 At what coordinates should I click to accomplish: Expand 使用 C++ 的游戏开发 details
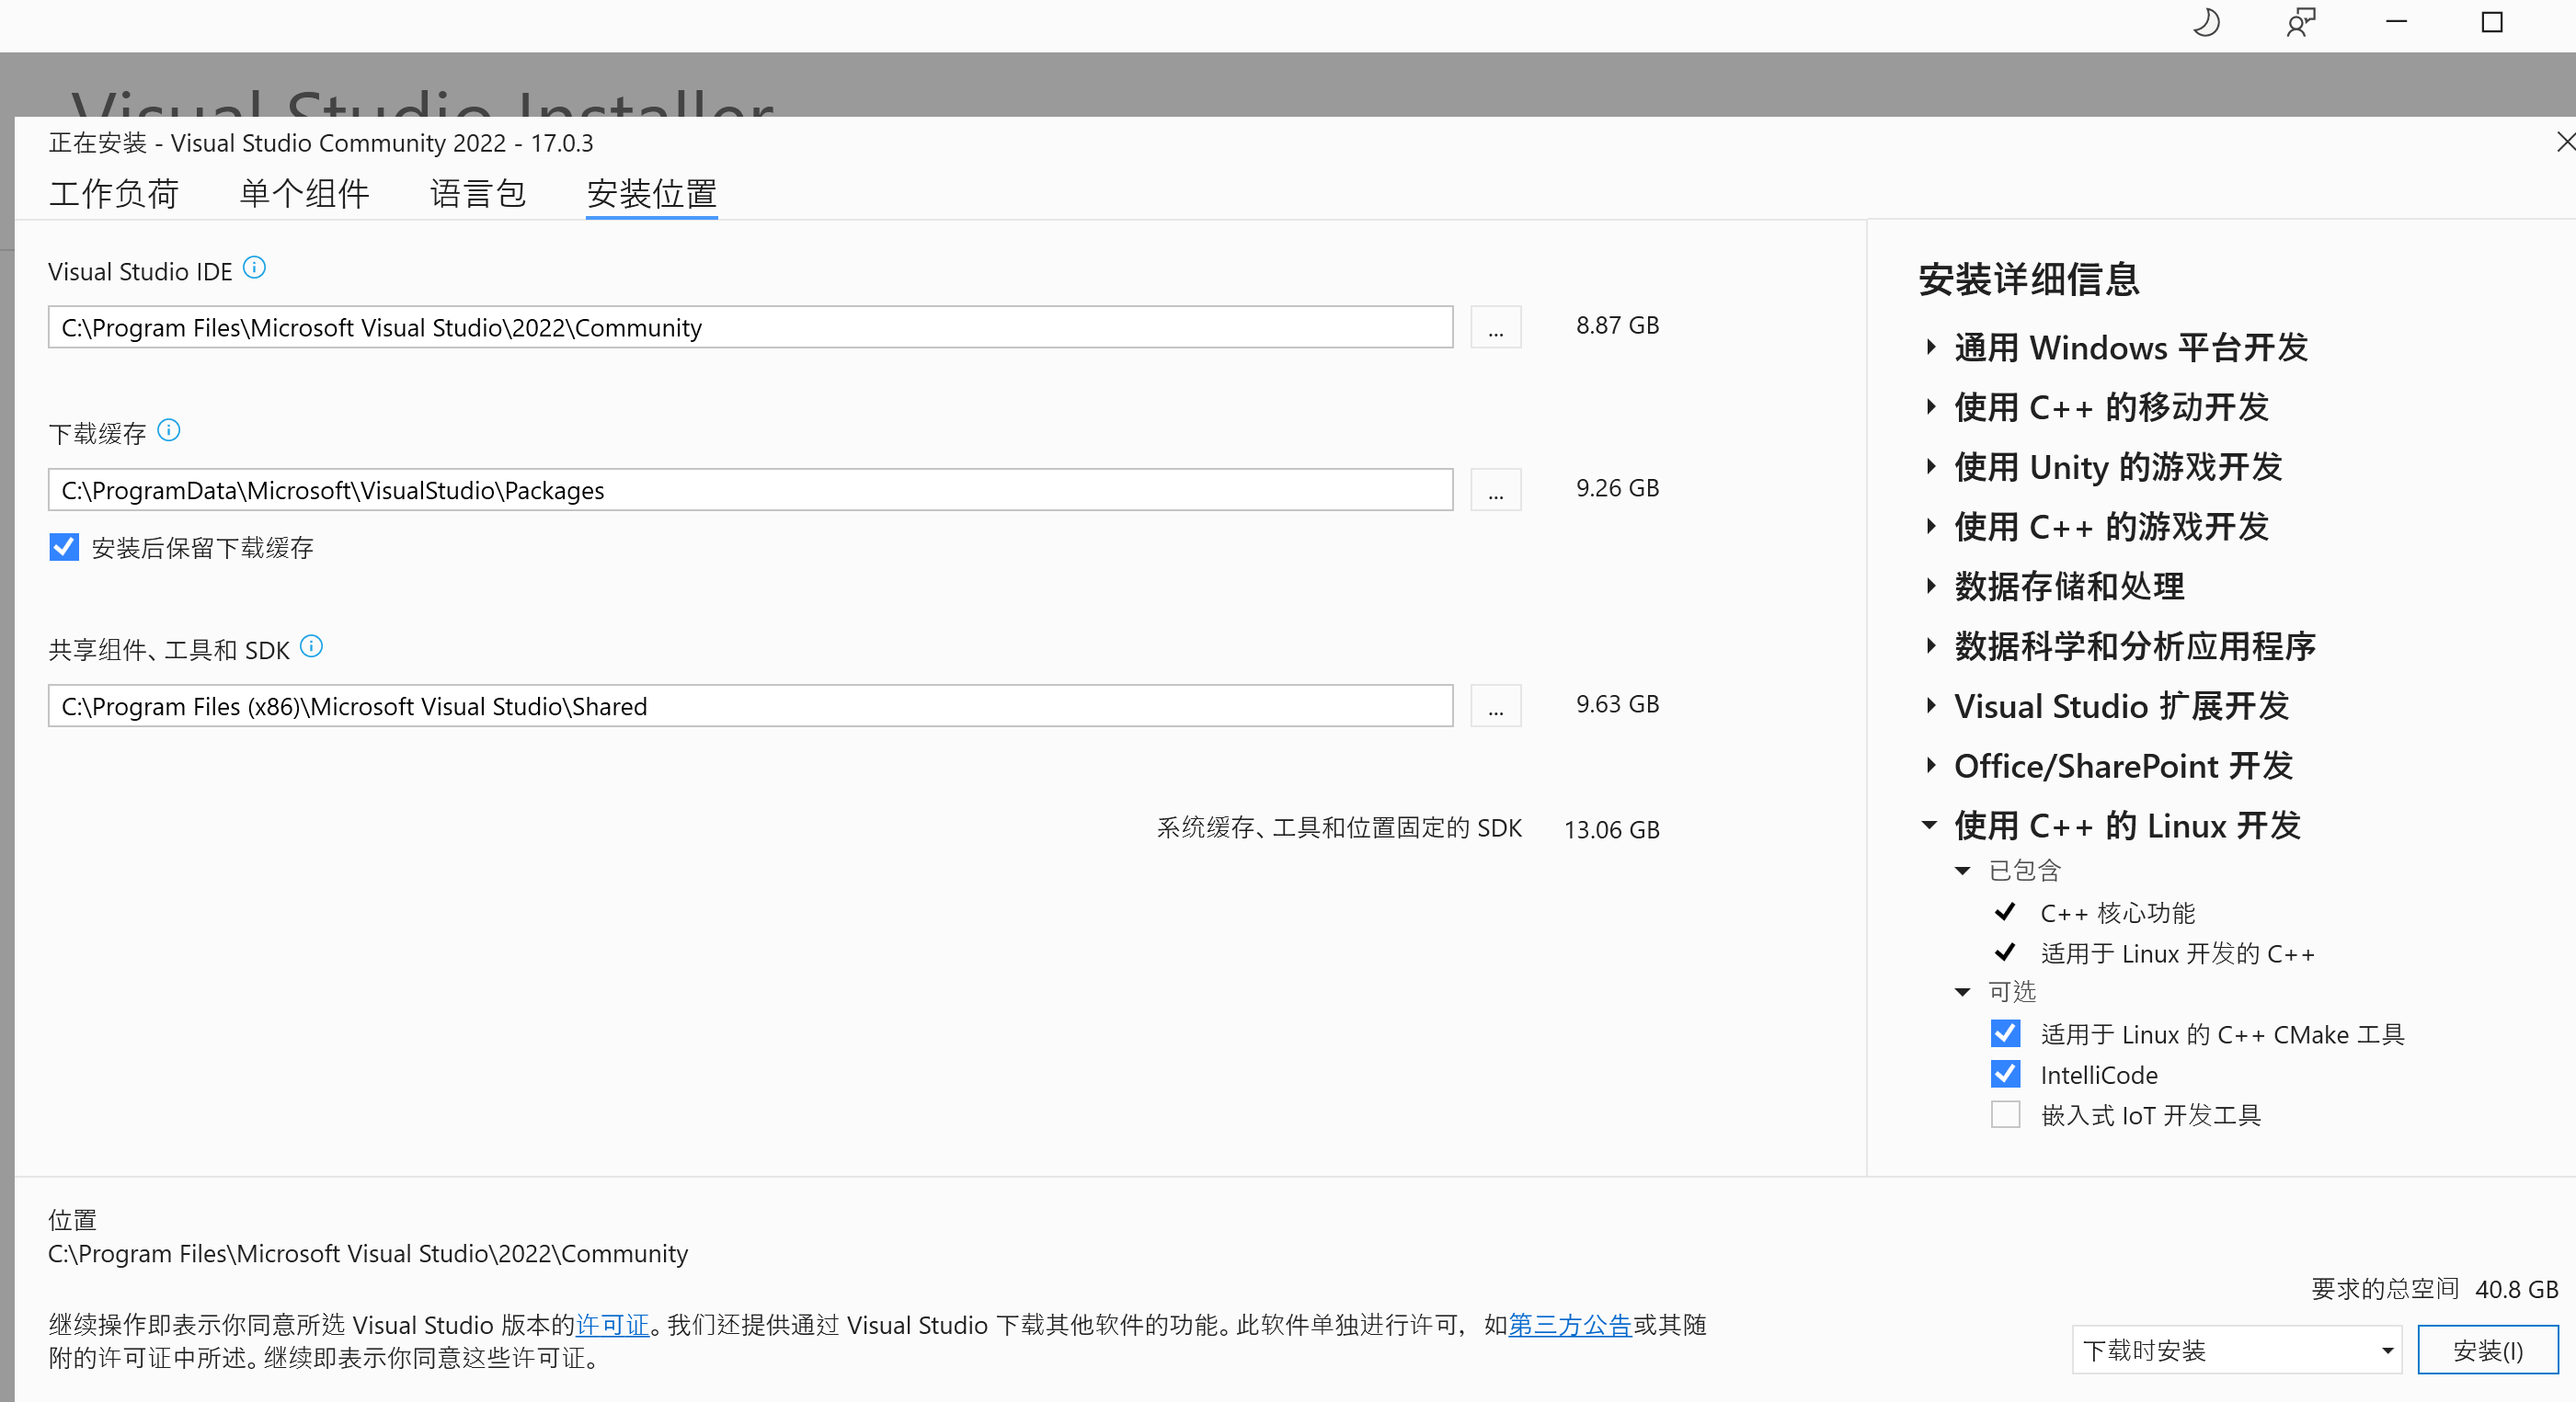coord(1931,526)
